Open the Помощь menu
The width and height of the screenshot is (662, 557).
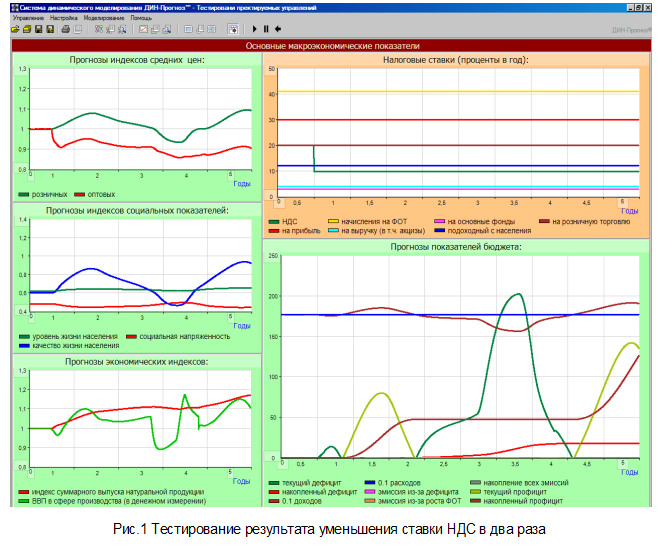point(141,18)
